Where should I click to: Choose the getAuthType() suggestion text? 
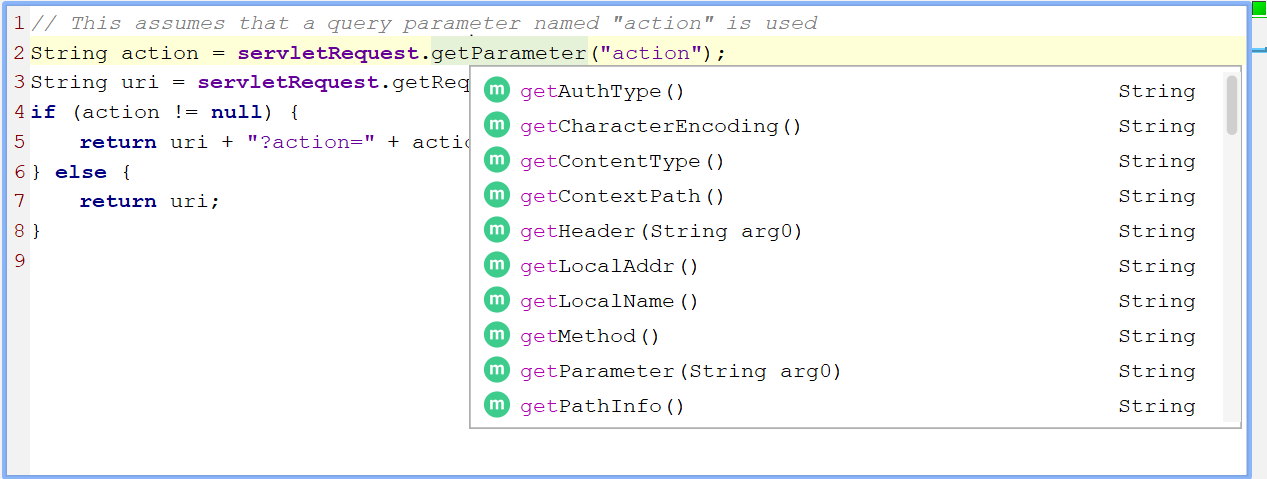coord(602,91)
